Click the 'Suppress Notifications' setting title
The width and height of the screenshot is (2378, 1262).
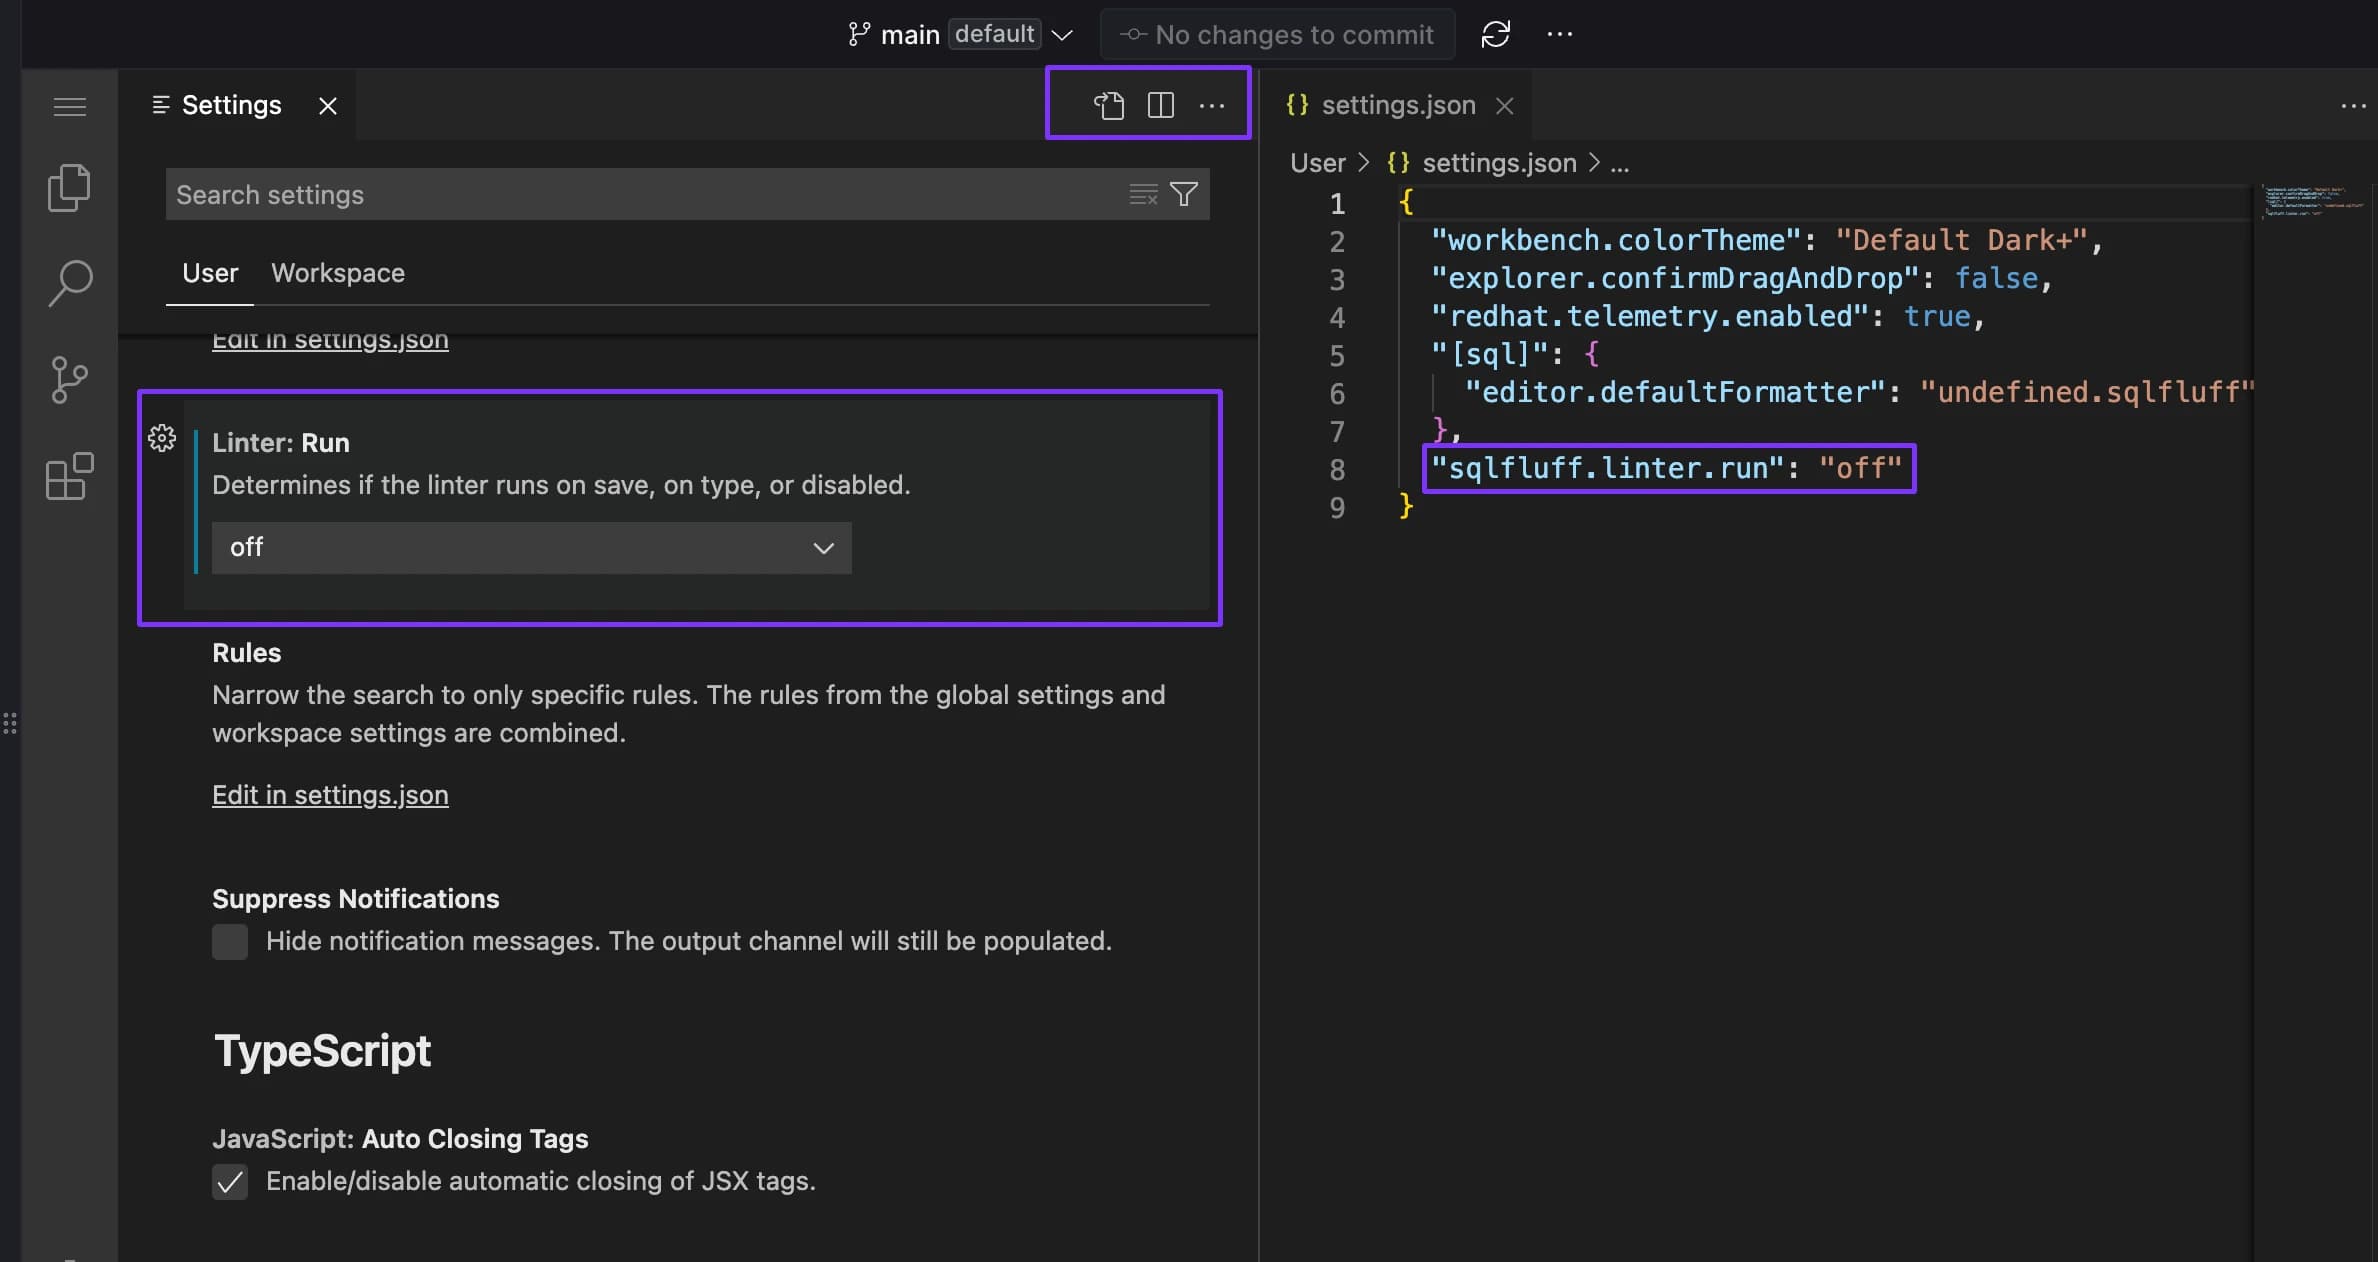coord(355,899)
